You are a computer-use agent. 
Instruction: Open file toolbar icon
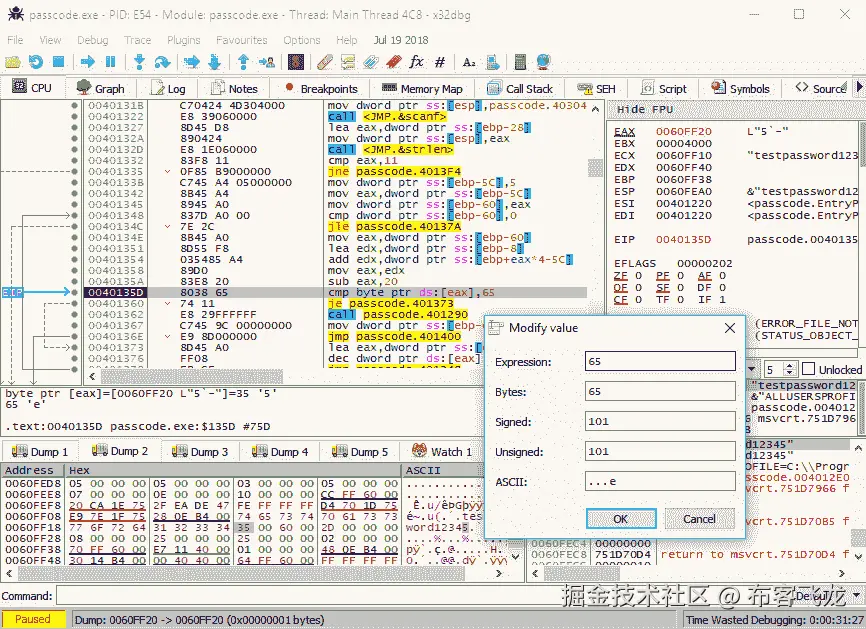pyautogui.click(x=13, y=62)
